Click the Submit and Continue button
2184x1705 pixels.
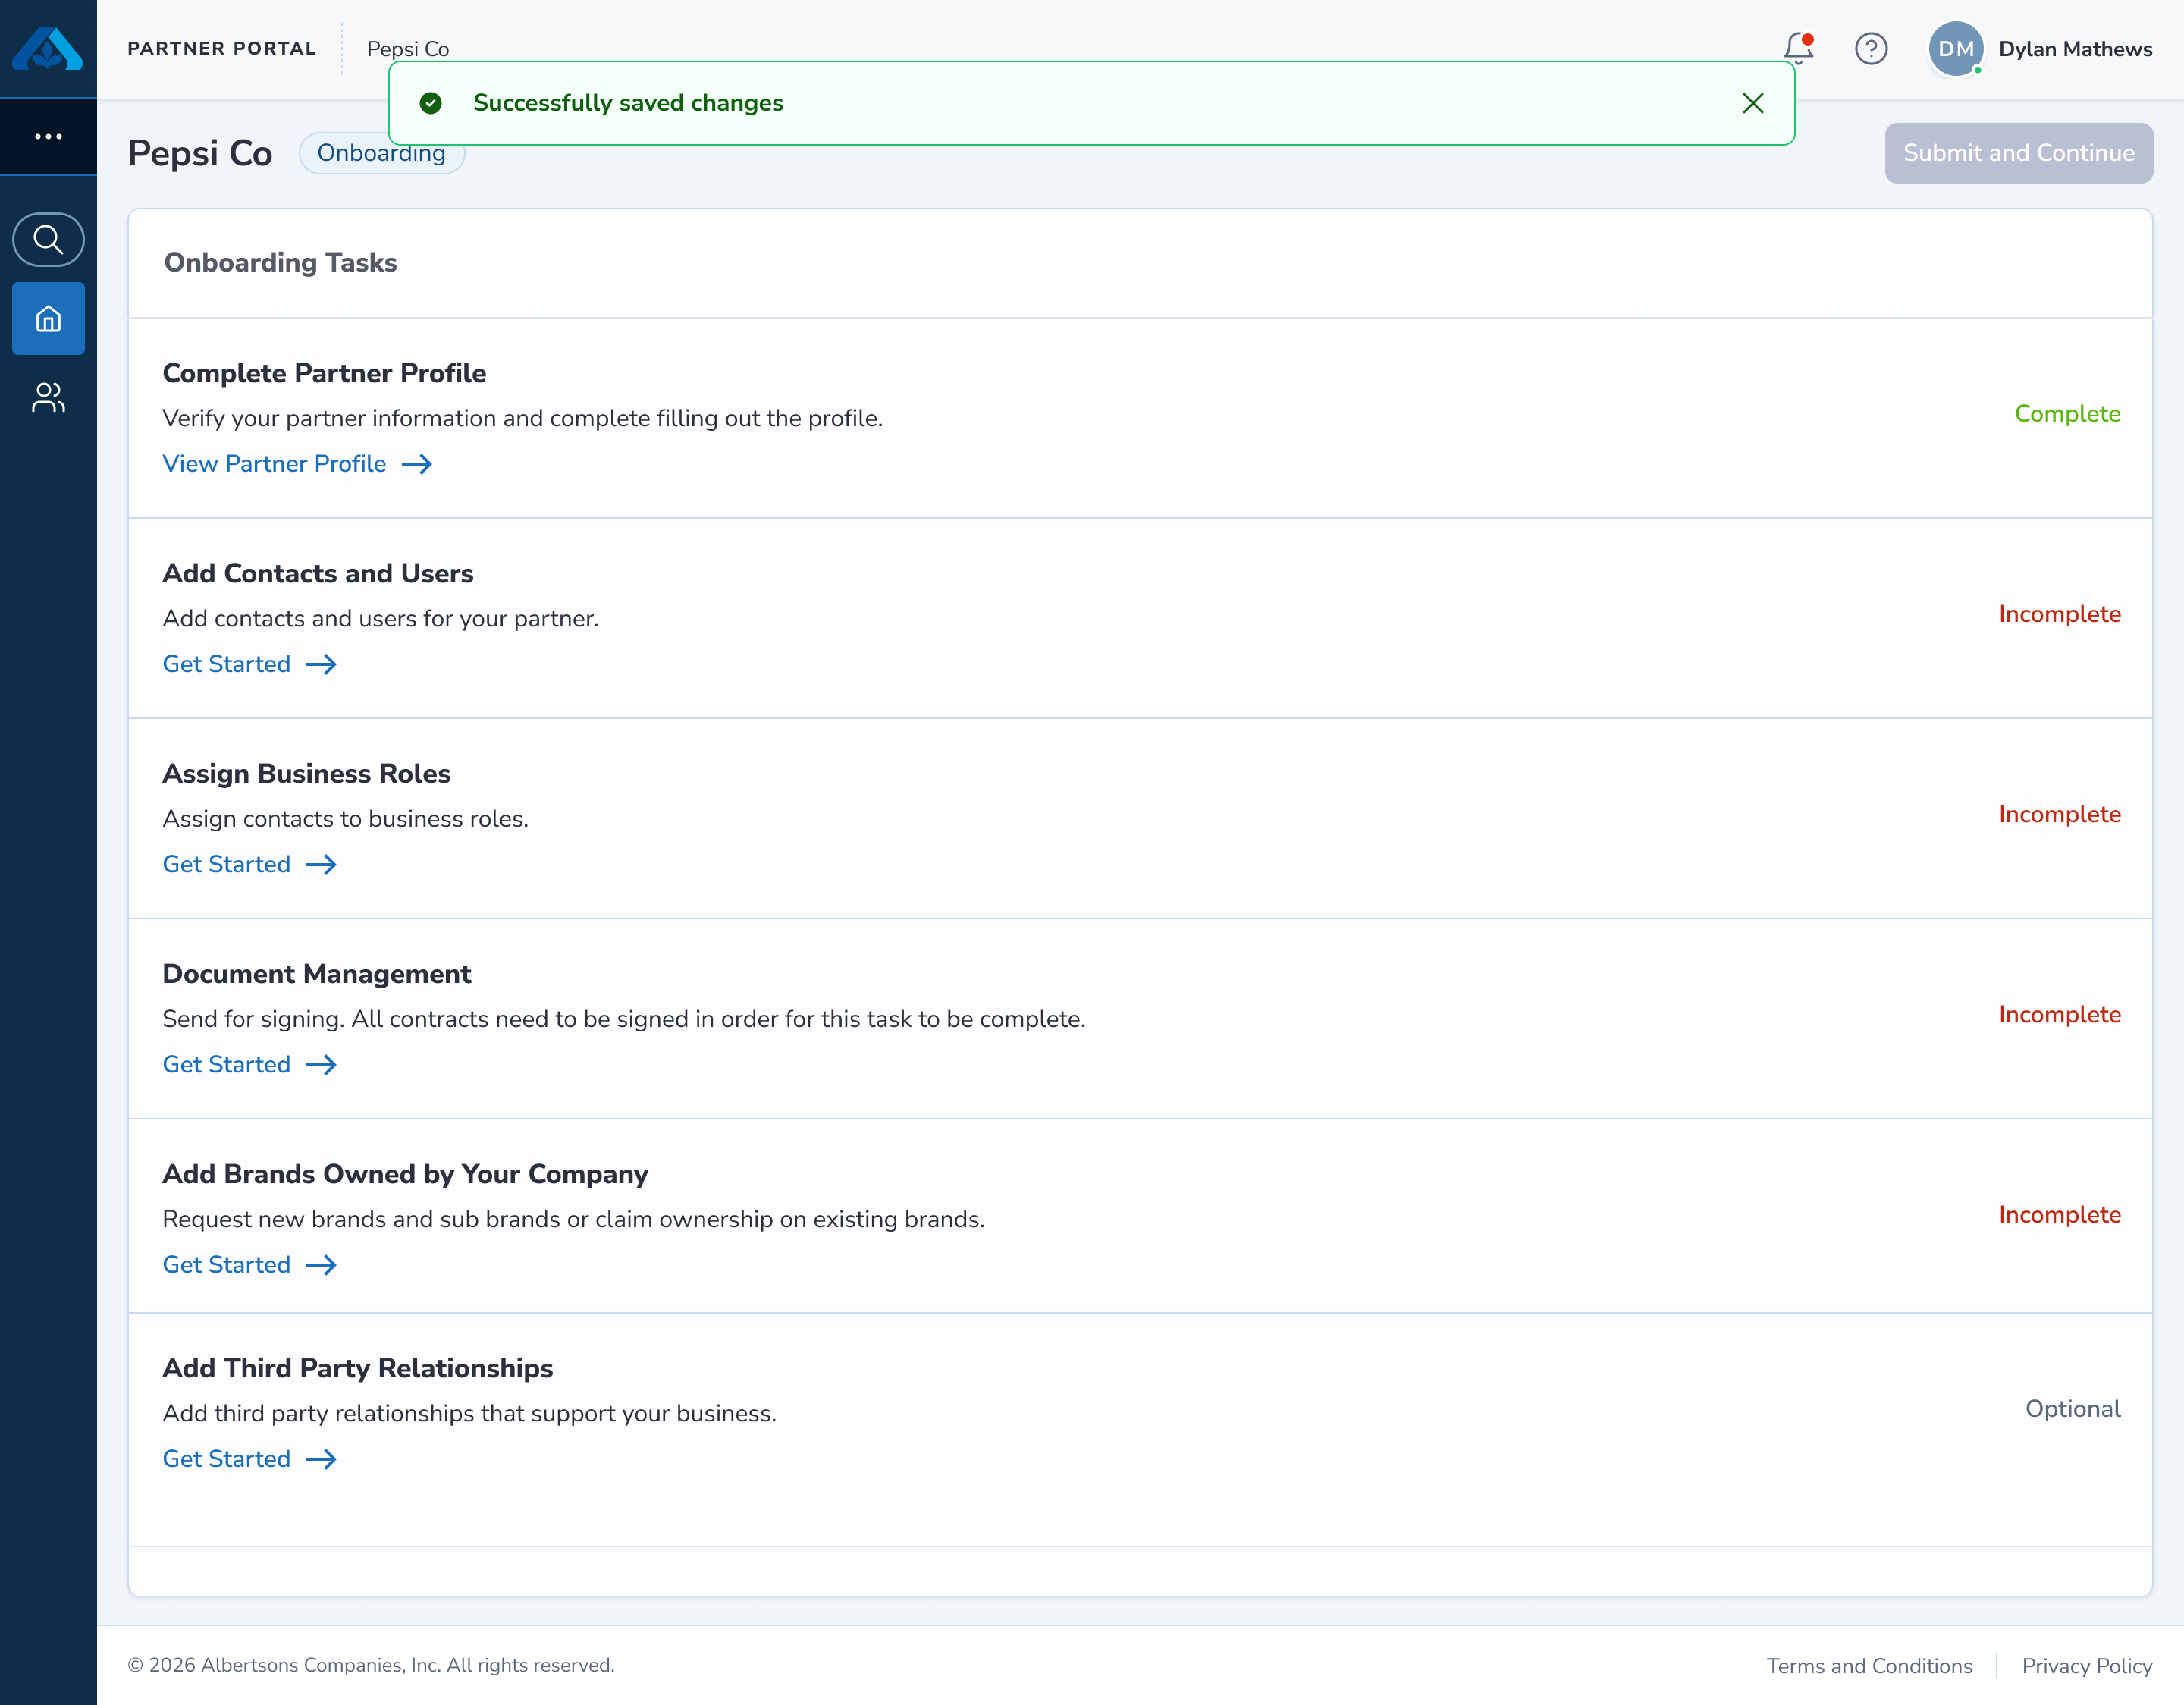[x=2019, y=153]
